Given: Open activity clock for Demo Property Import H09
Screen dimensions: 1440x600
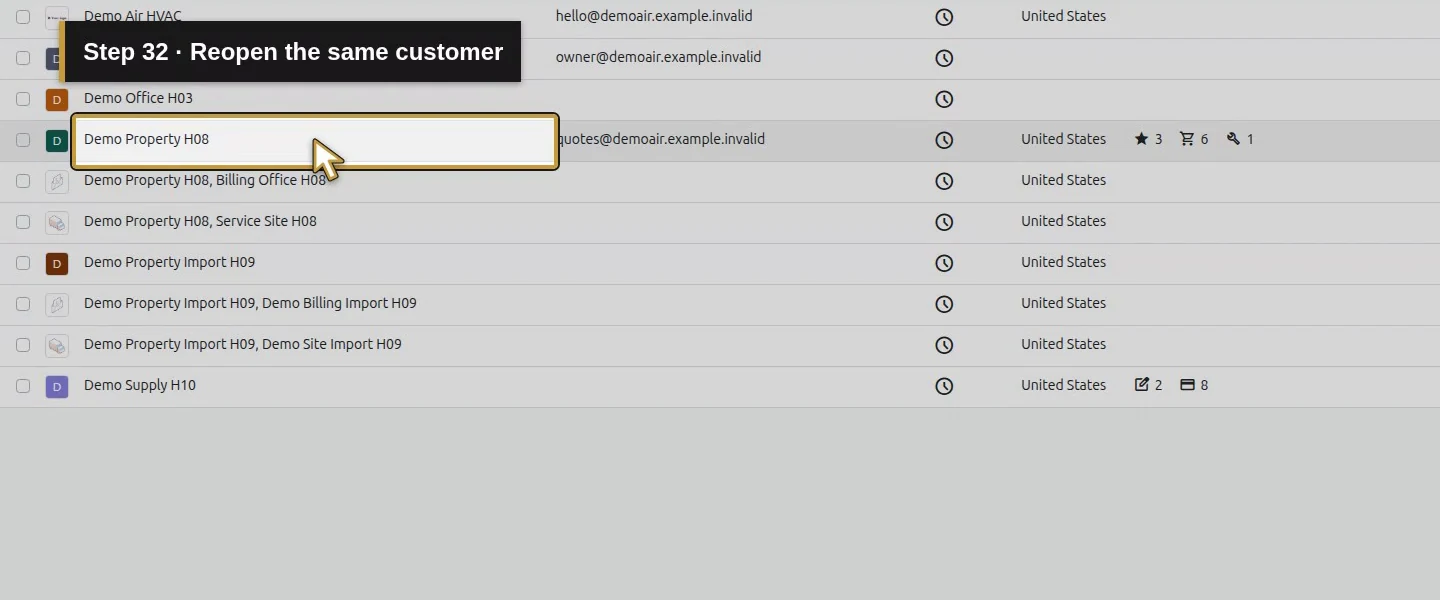Looking at the screenshot, I should click(x=944, y=263).
